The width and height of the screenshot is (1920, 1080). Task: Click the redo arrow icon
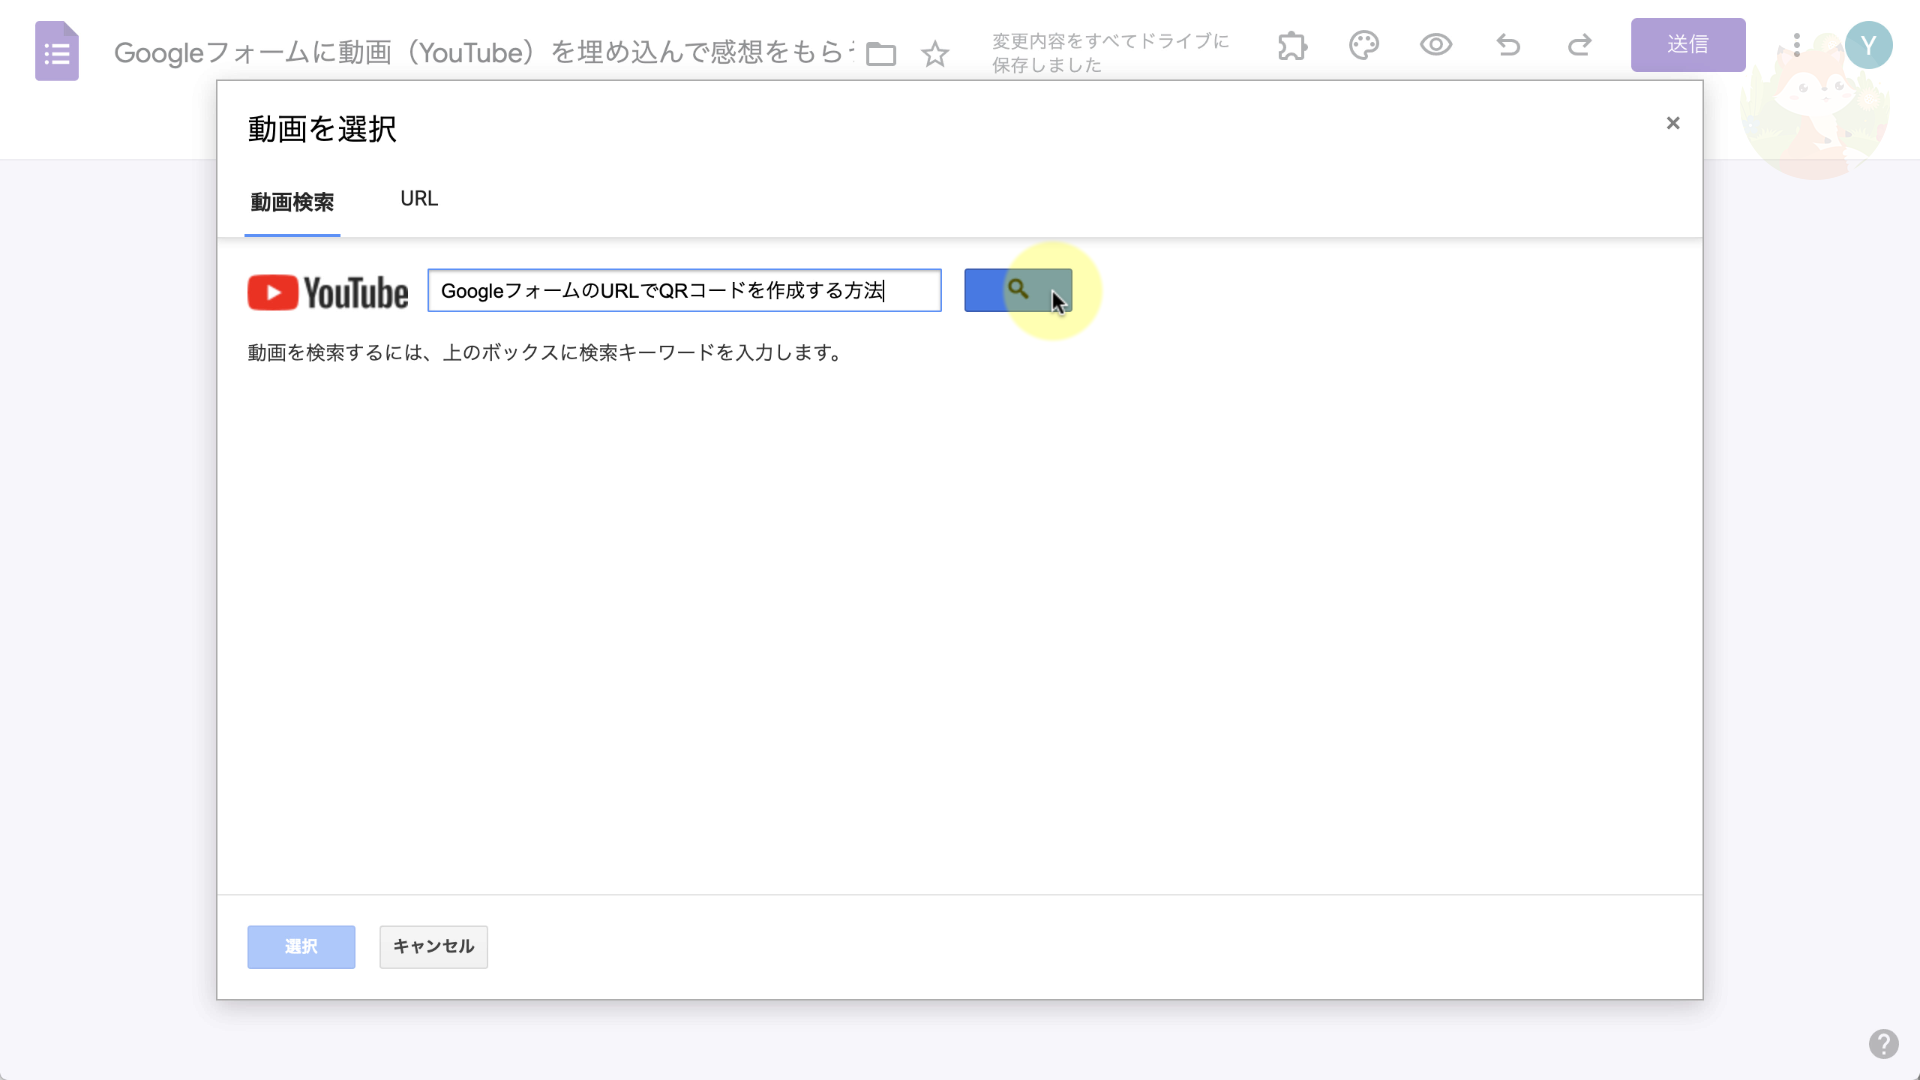(1580, 45)
